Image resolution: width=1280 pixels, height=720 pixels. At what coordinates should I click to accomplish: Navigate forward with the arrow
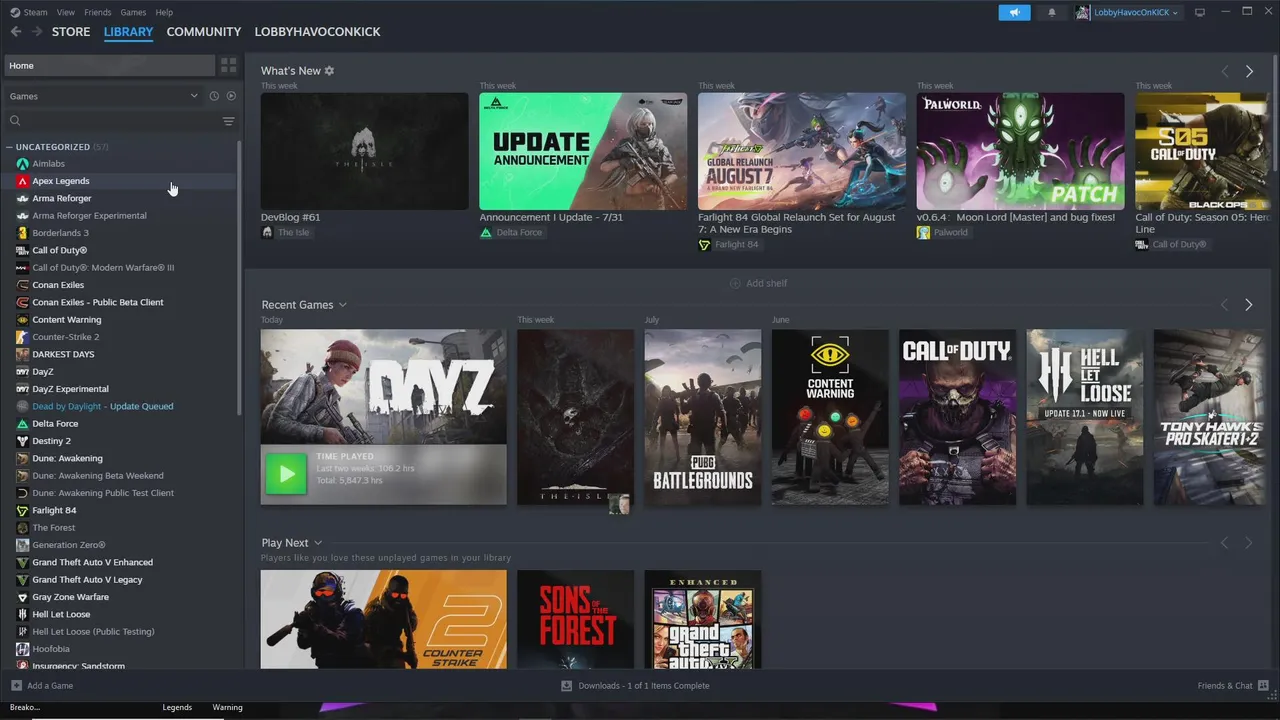coord(37,32)
